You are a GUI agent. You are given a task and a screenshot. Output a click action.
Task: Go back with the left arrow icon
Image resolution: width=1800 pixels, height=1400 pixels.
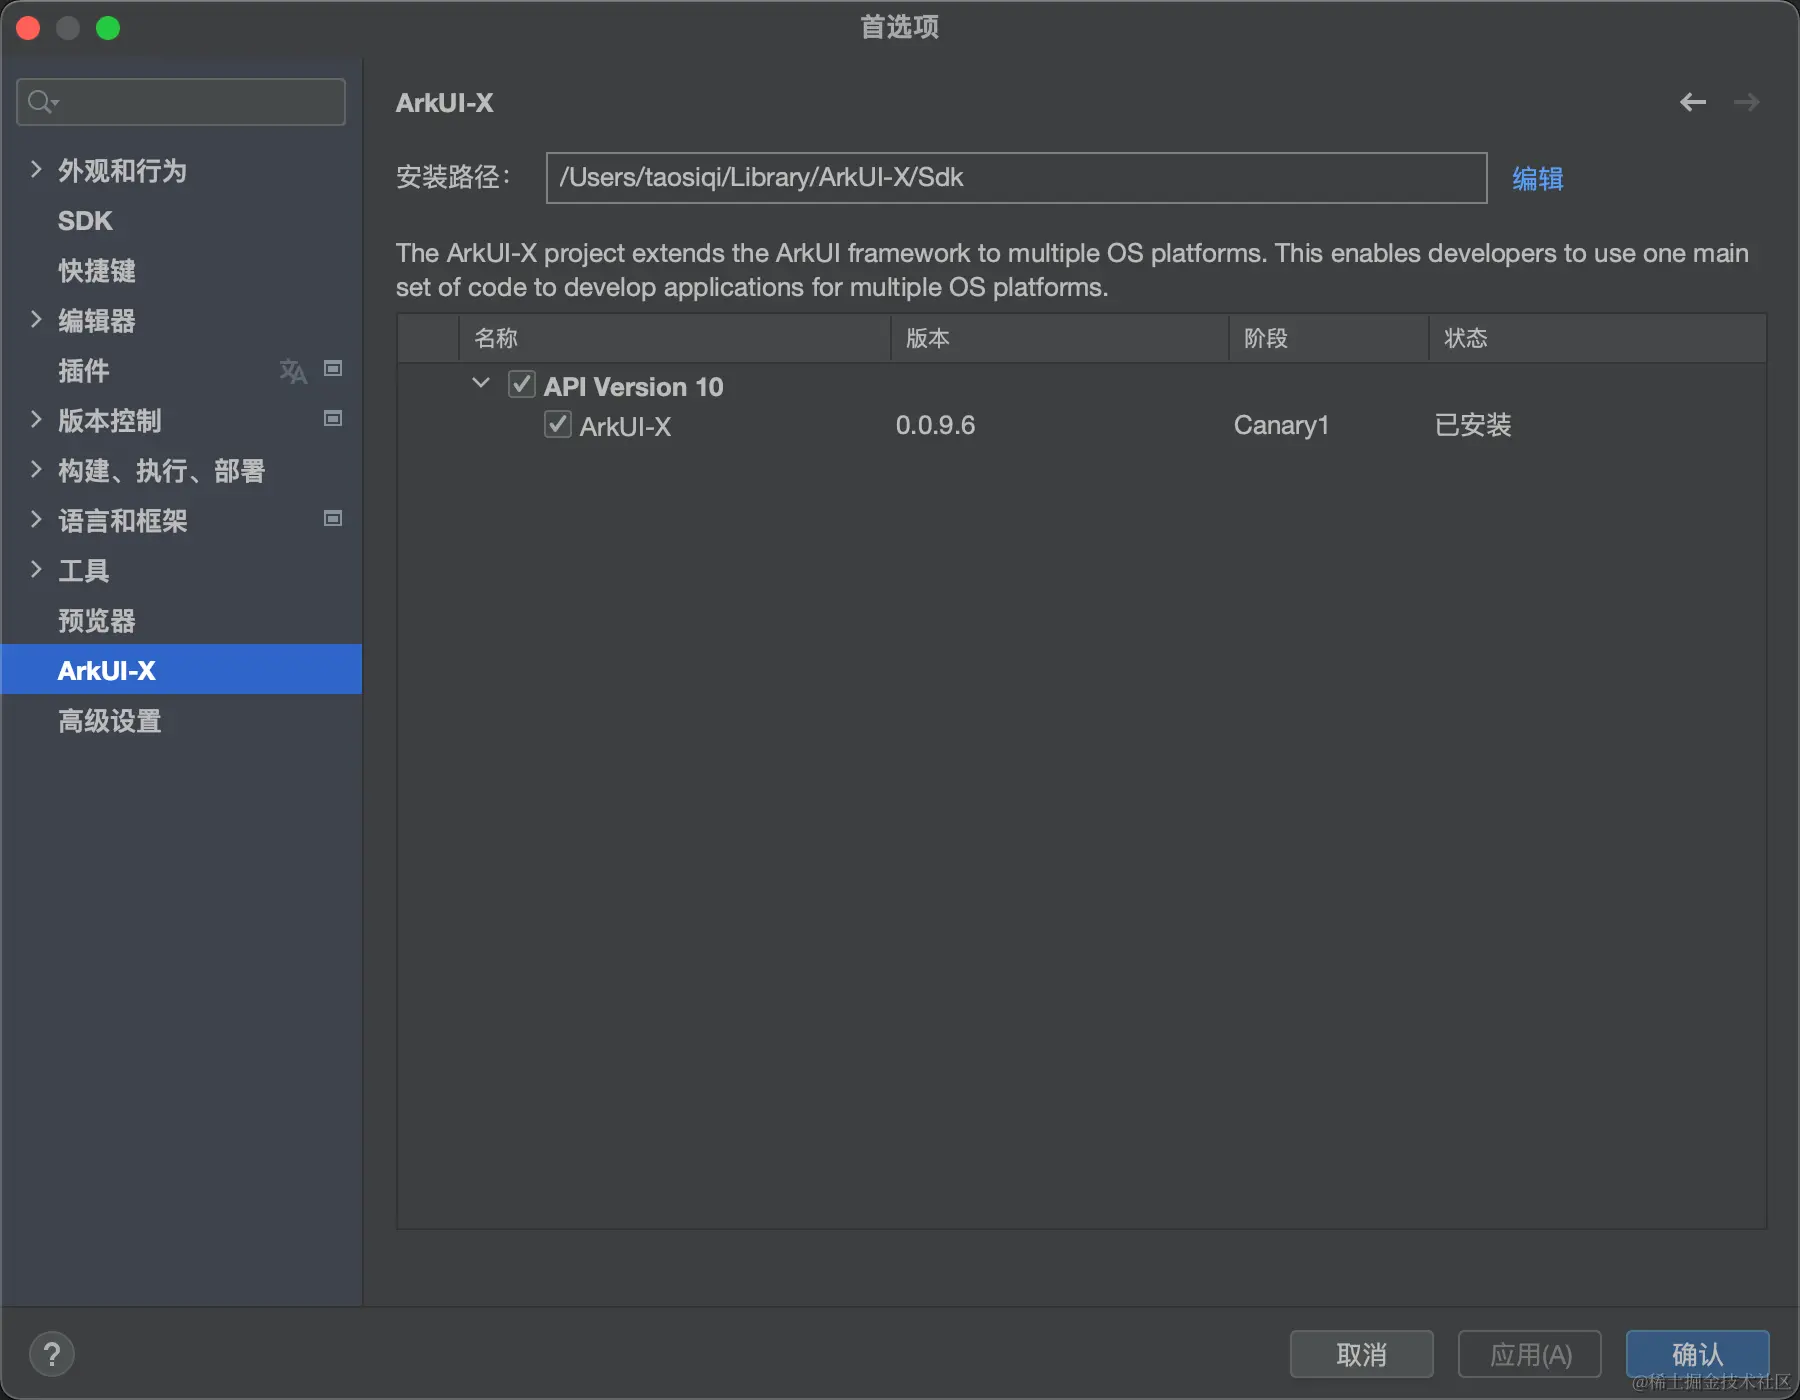tap(1693, 102)
